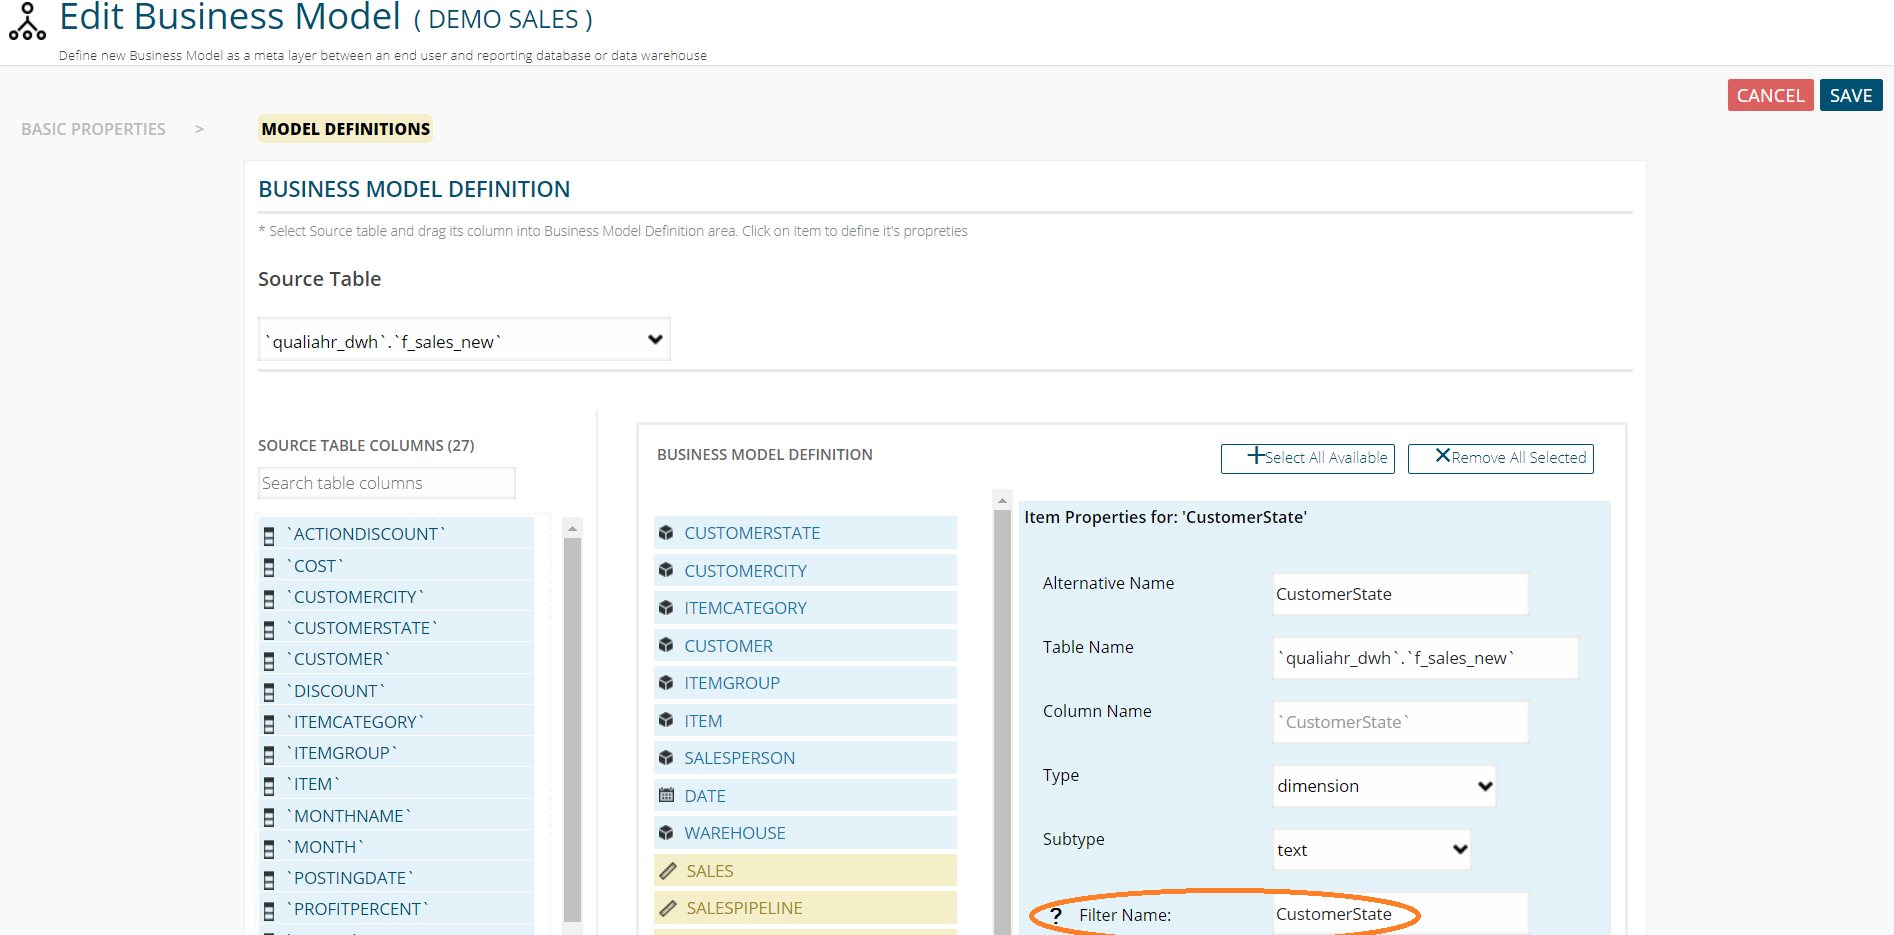
Task: Open the Source Table dropdown
Action: (x=464, y=340)
